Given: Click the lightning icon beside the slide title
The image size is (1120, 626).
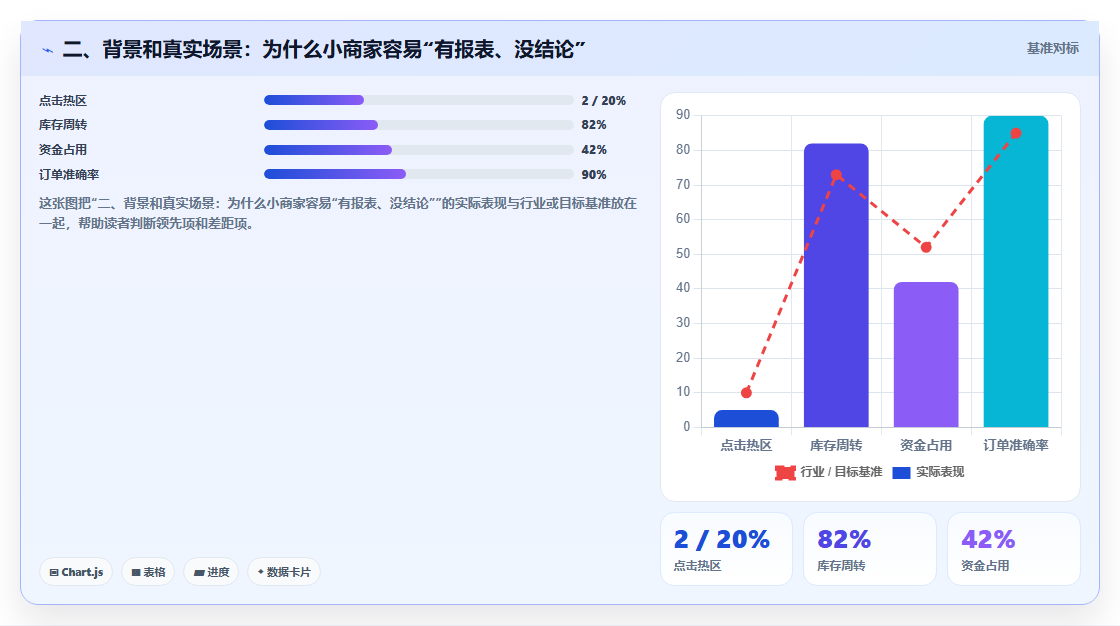Looking at the screenshot, I should coord(48,50).
